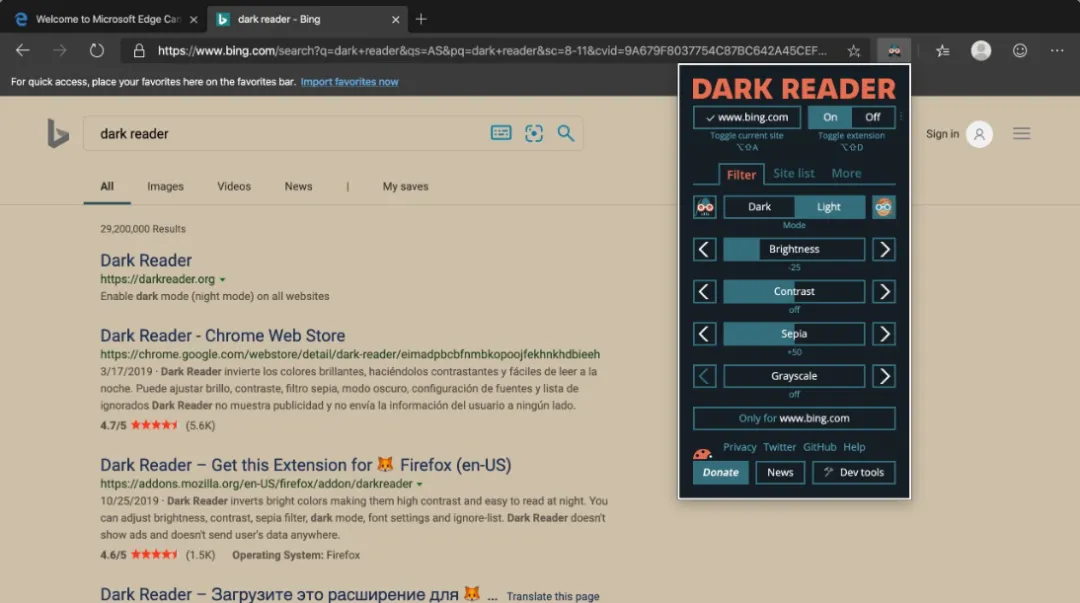
Task: Click the Grayscale slider bar
Action: 794,376
